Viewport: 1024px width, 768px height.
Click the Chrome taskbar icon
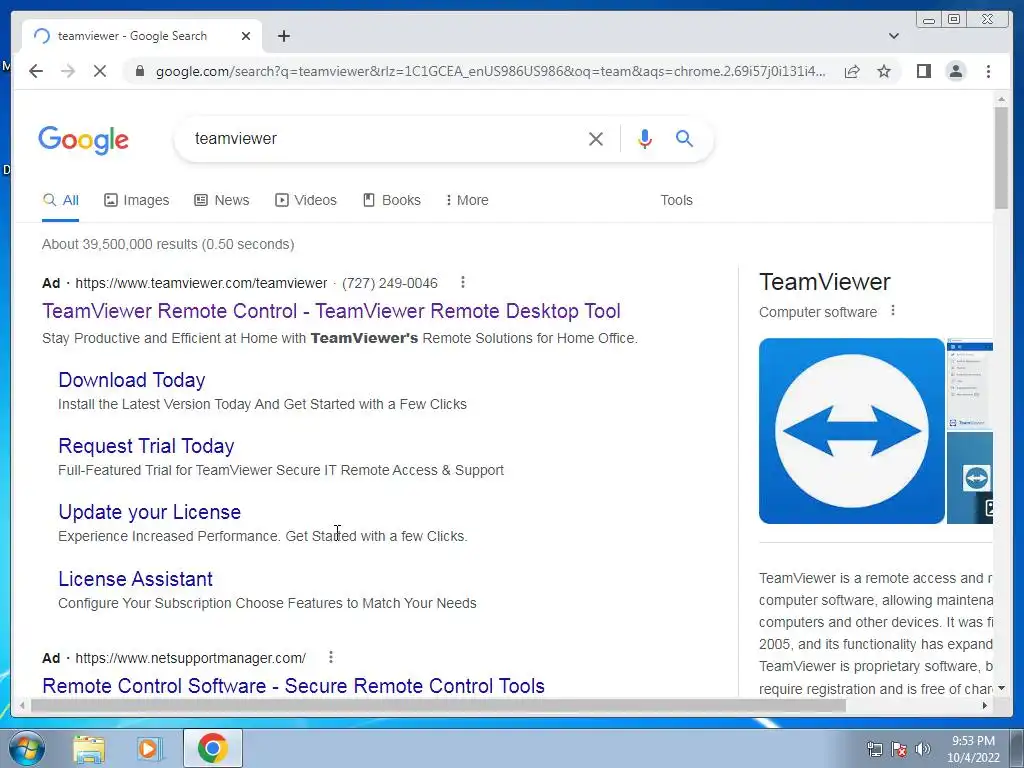point(213,748)
